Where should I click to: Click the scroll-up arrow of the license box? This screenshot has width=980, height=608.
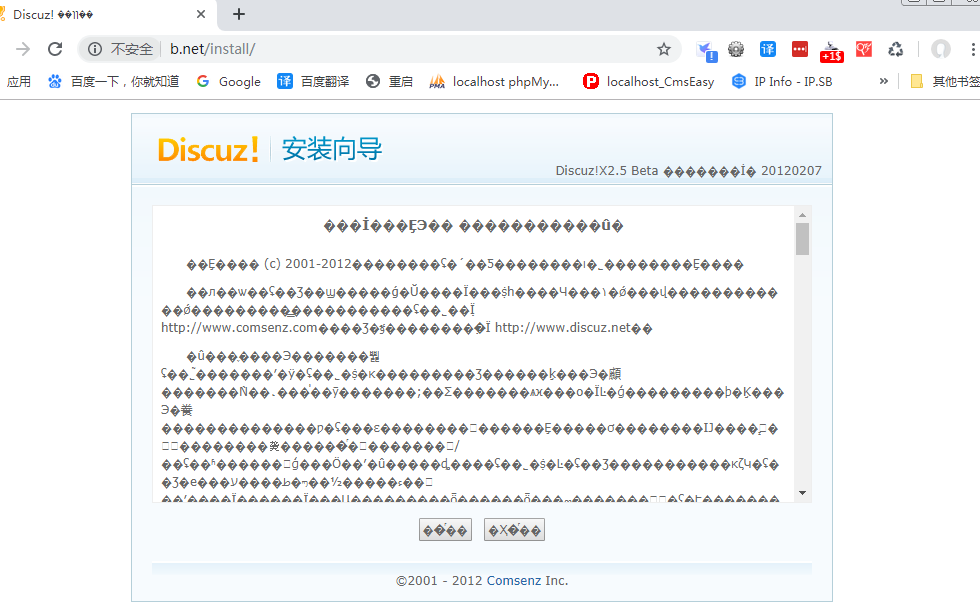802,215
